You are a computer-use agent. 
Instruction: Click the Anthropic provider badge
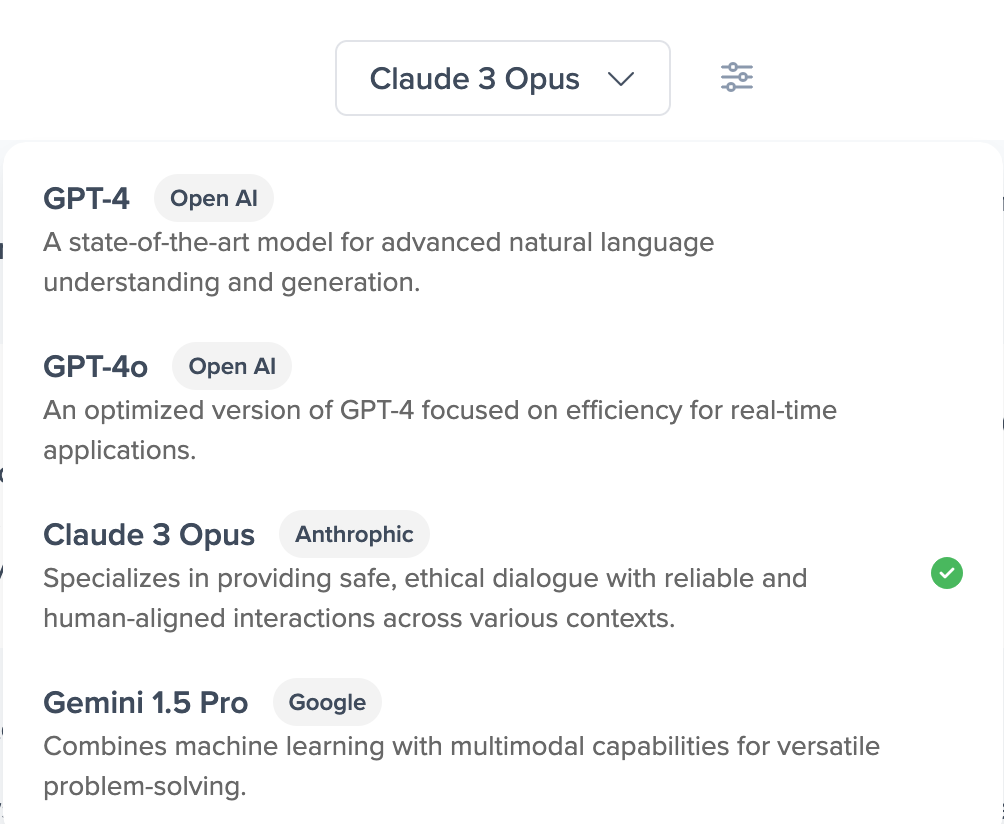(x=354, y=535)
